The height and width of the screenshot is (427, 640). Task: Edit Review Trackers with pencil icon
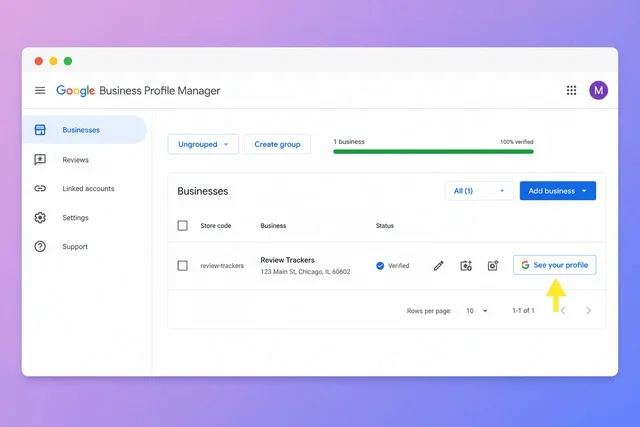pyautogui.click(x=438, y=266)
